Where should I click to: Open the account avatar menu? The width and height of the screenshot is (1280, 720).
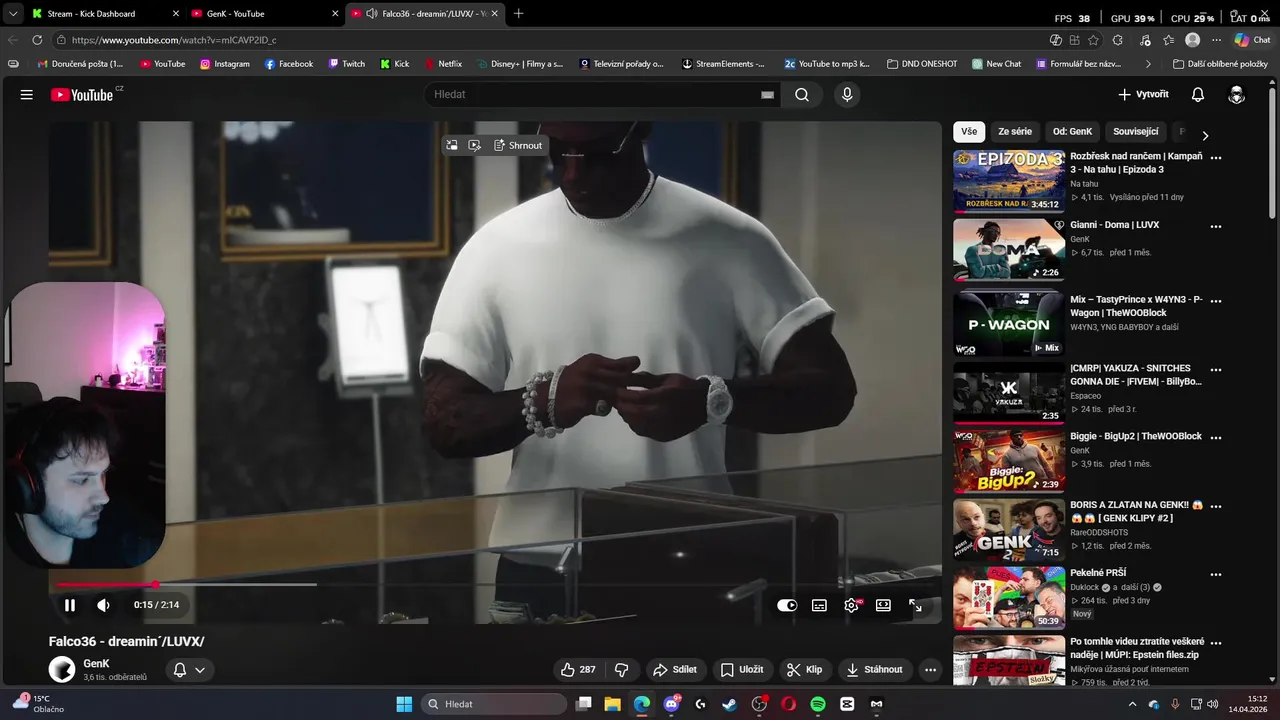coord(1236,95)
